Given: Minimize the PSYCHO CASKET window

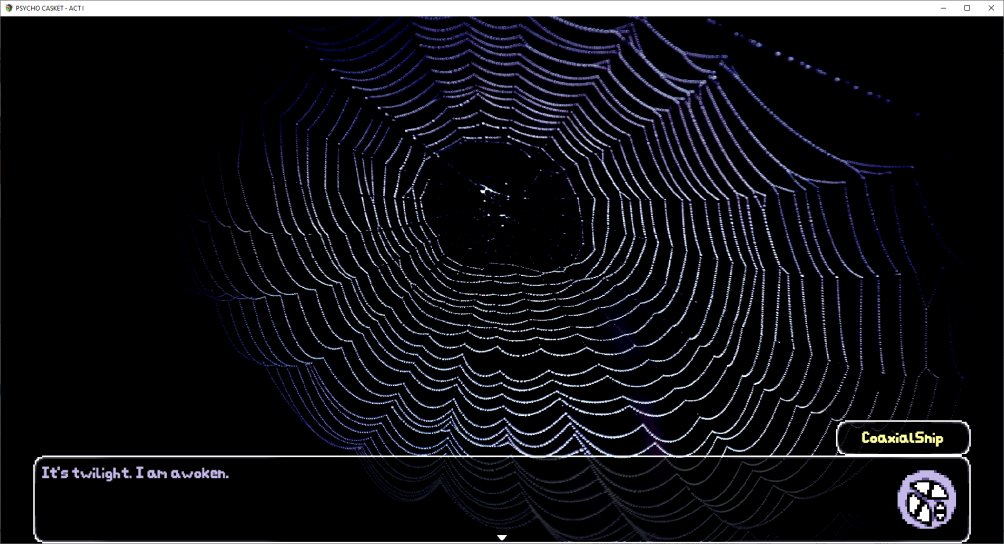Looking at the screenshot, I should point(944,8).
